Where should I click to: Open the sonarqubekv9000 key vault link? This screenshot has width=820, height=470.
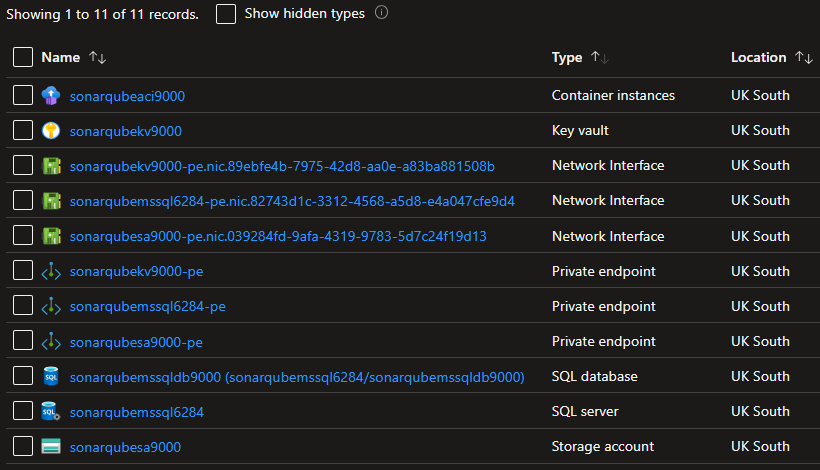tap(126, 131)
